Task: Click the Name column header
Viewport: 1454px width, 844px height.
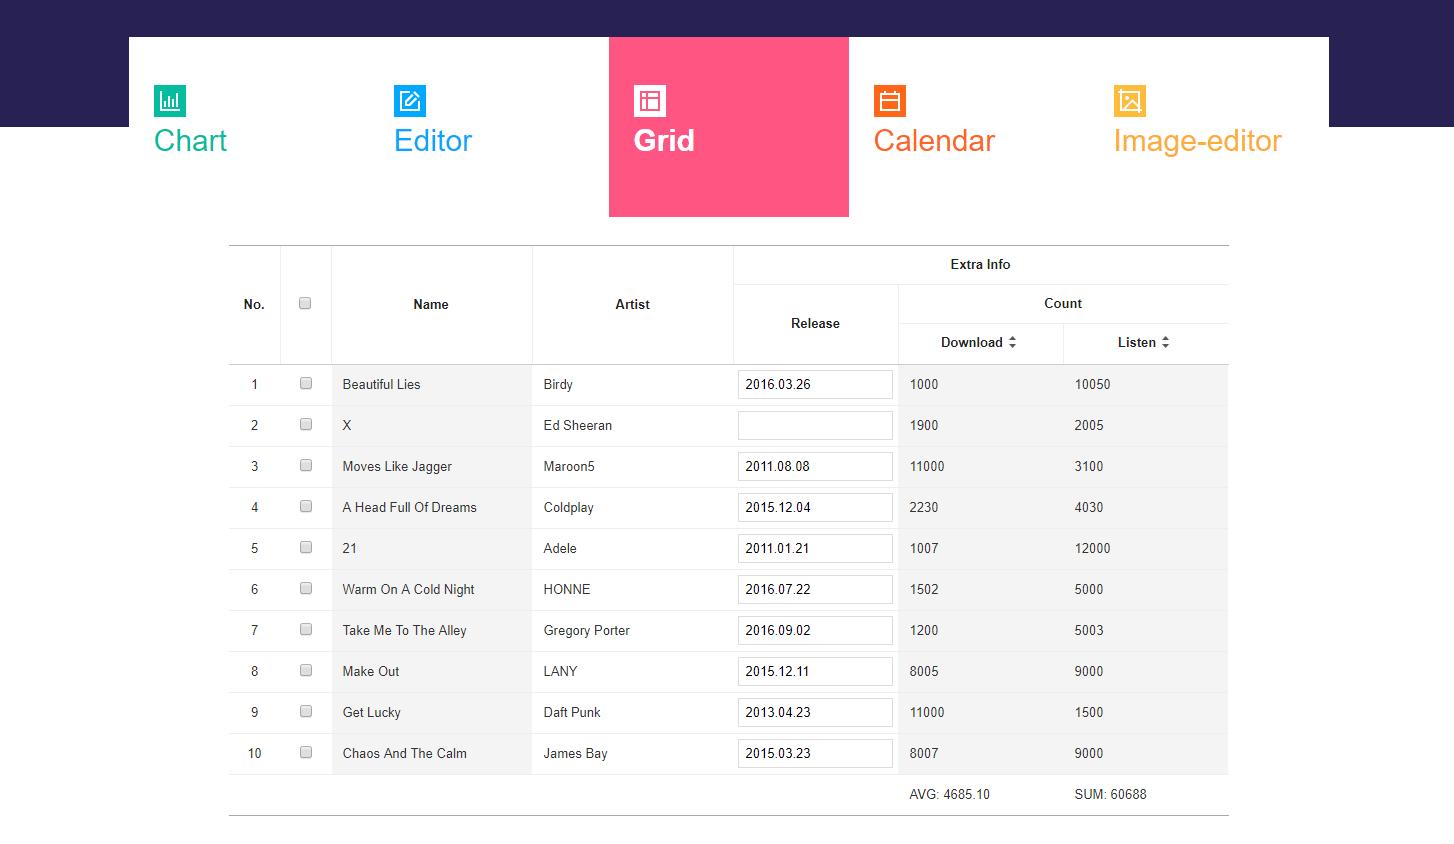Action: [431, 304]
